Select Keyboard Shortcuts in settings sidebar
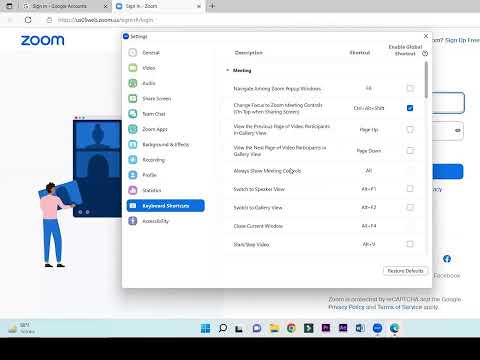480x360 pixels. 166,206
